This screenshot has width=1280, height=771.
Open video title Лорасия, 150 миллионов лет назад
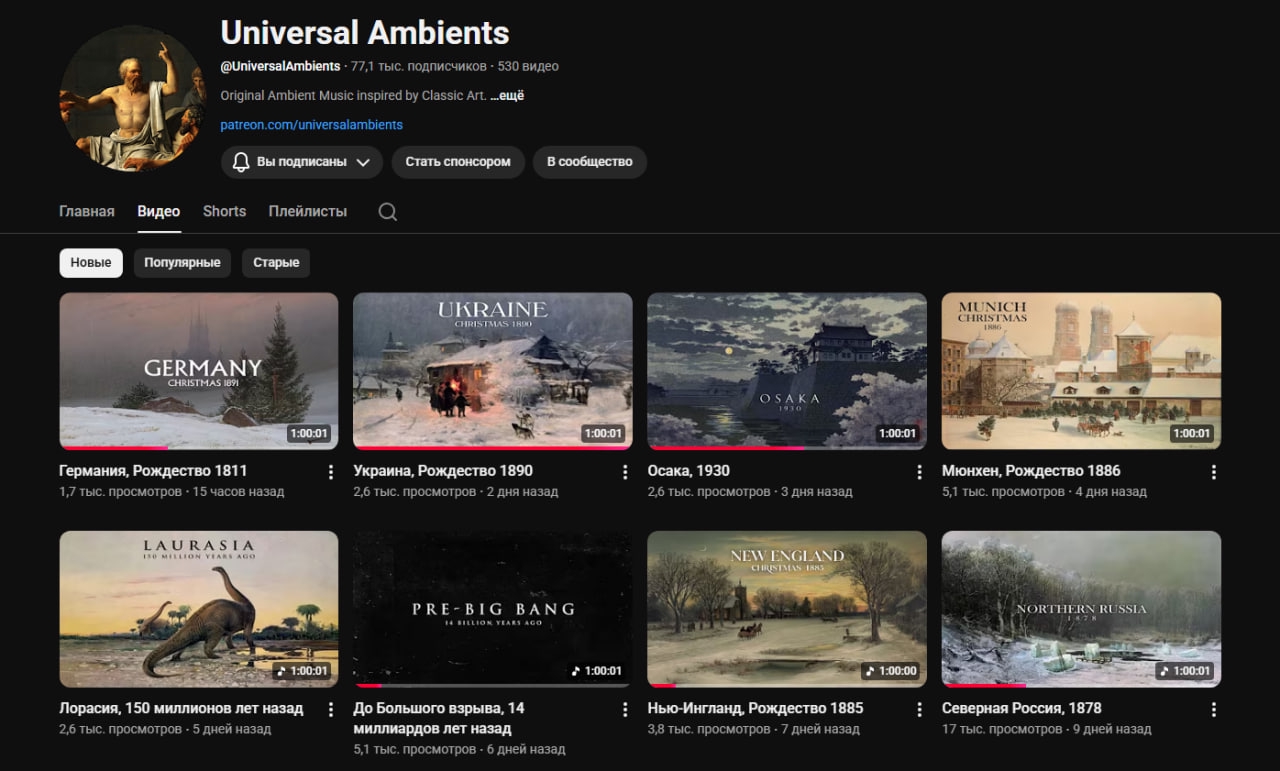click(181, 708)
